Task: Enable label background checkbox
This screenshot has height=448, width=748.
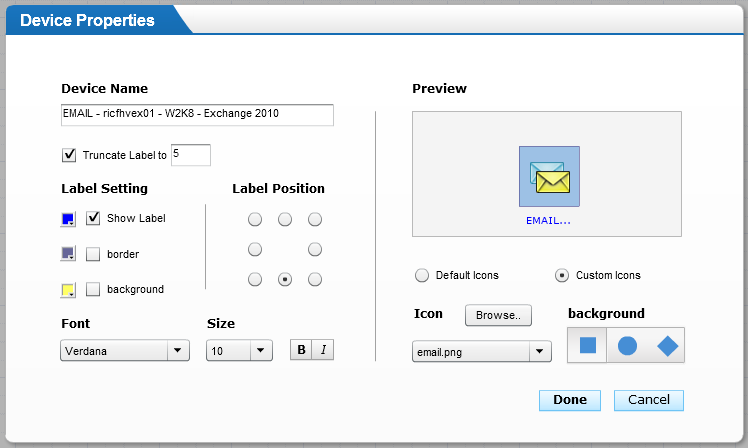Action: [x=93, y=289]
